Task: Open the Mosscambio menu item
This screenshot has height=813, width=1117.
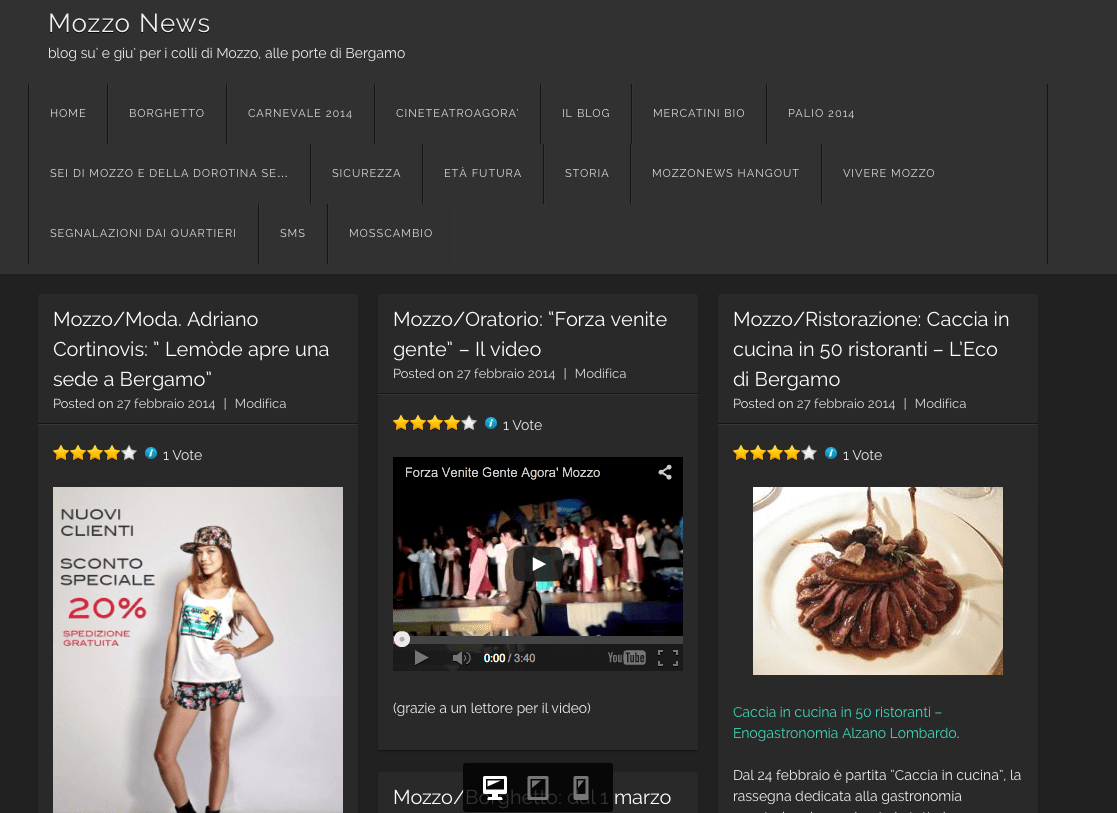Action: point(390,234)
